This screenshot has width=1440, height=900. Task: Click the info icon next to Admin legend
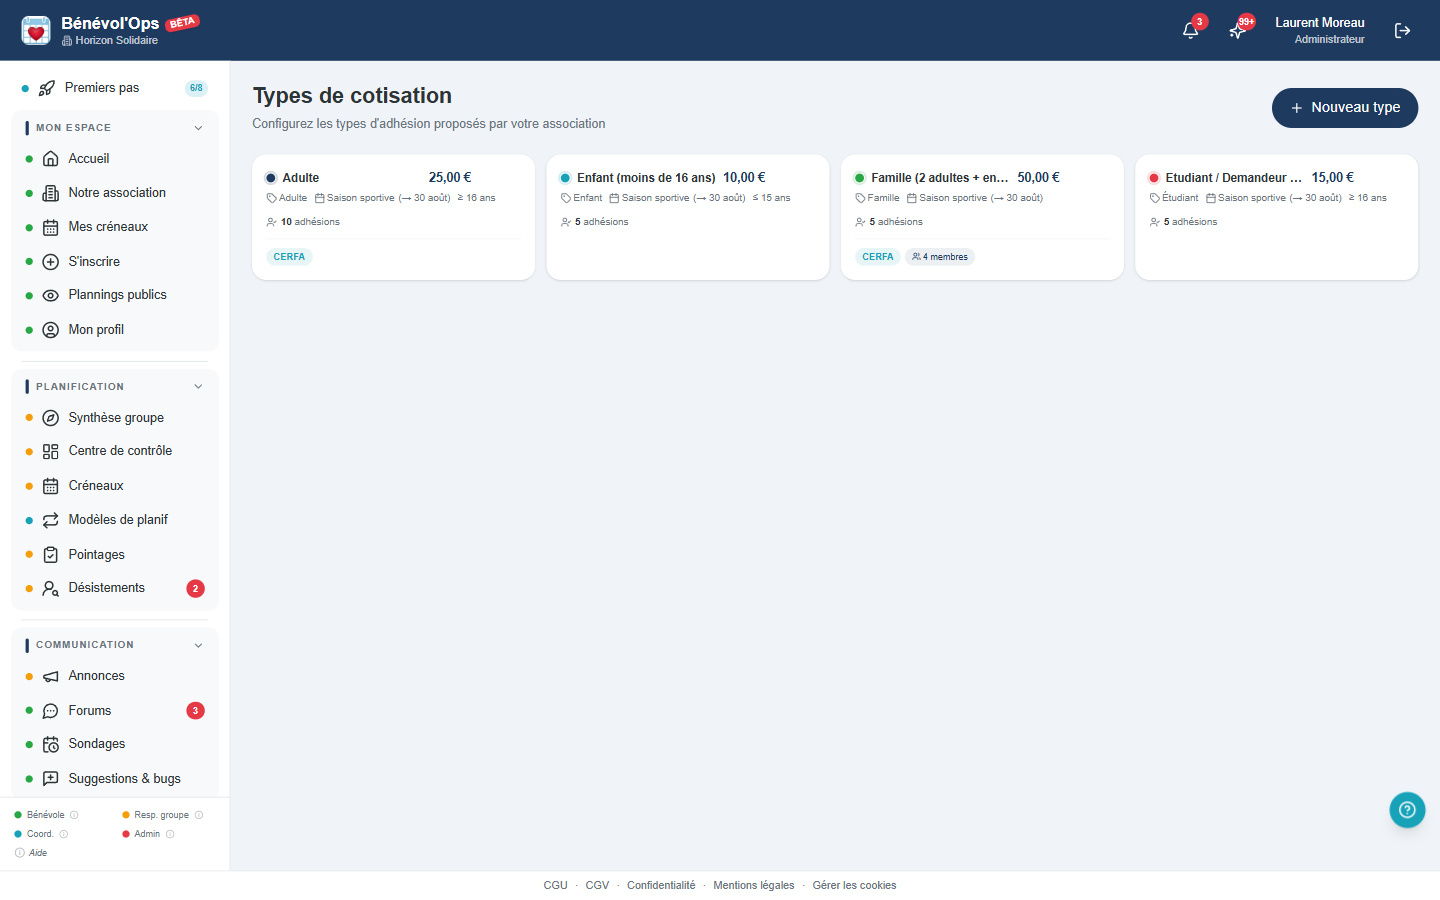[x=170, y=834]
